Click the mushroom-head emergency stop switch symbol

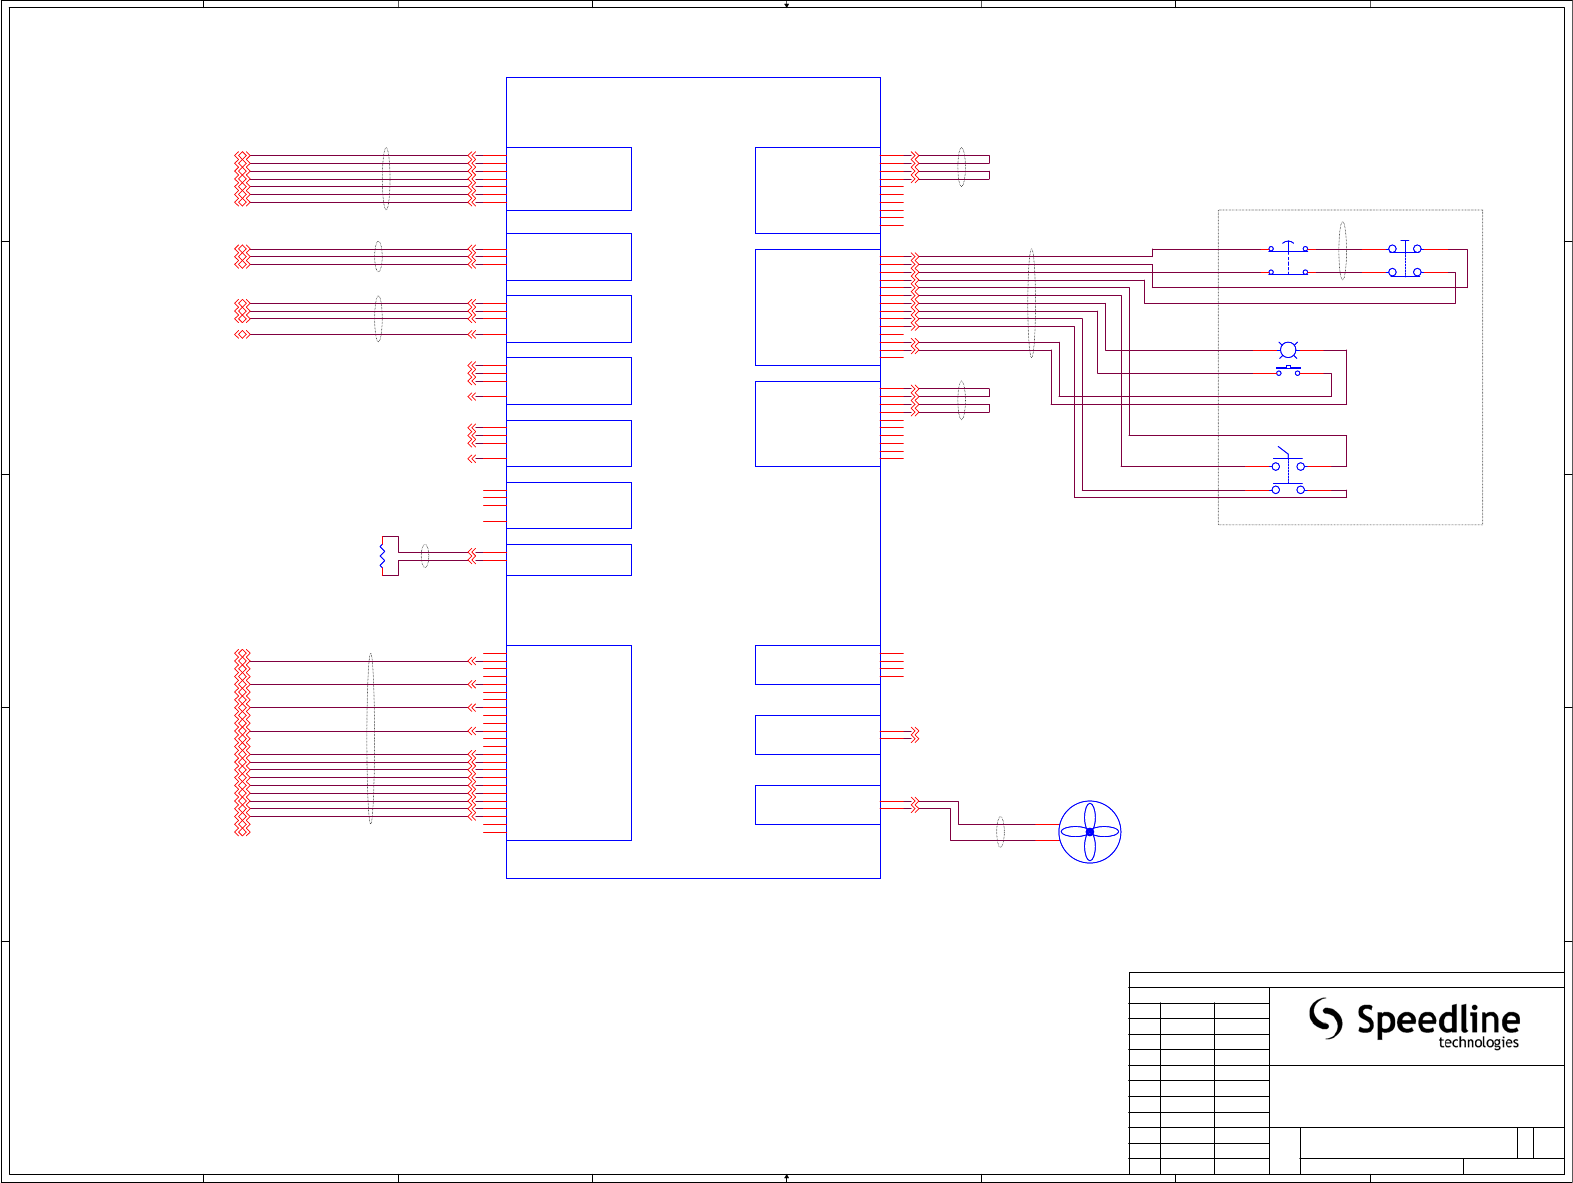tap(1288, 259)
